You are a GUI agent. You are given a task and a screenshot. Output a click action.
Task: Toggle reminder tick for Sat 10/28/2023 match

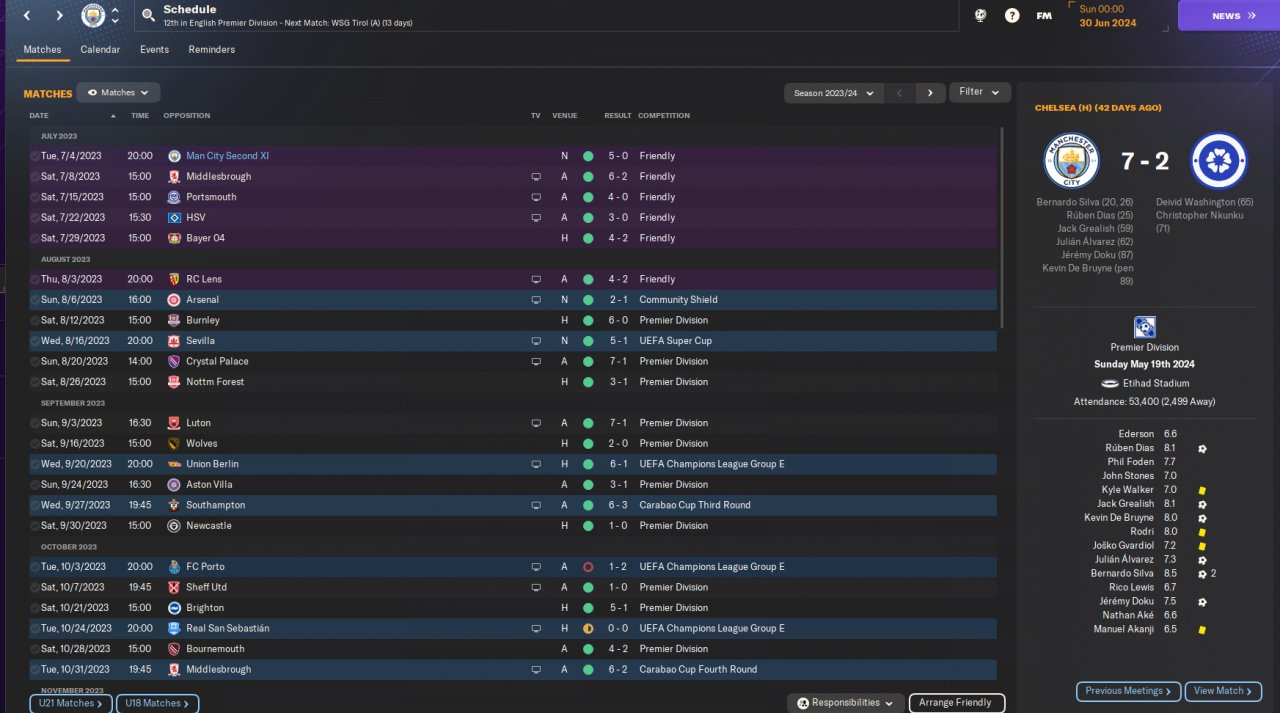pyautogui.click(x=35, y=649)
